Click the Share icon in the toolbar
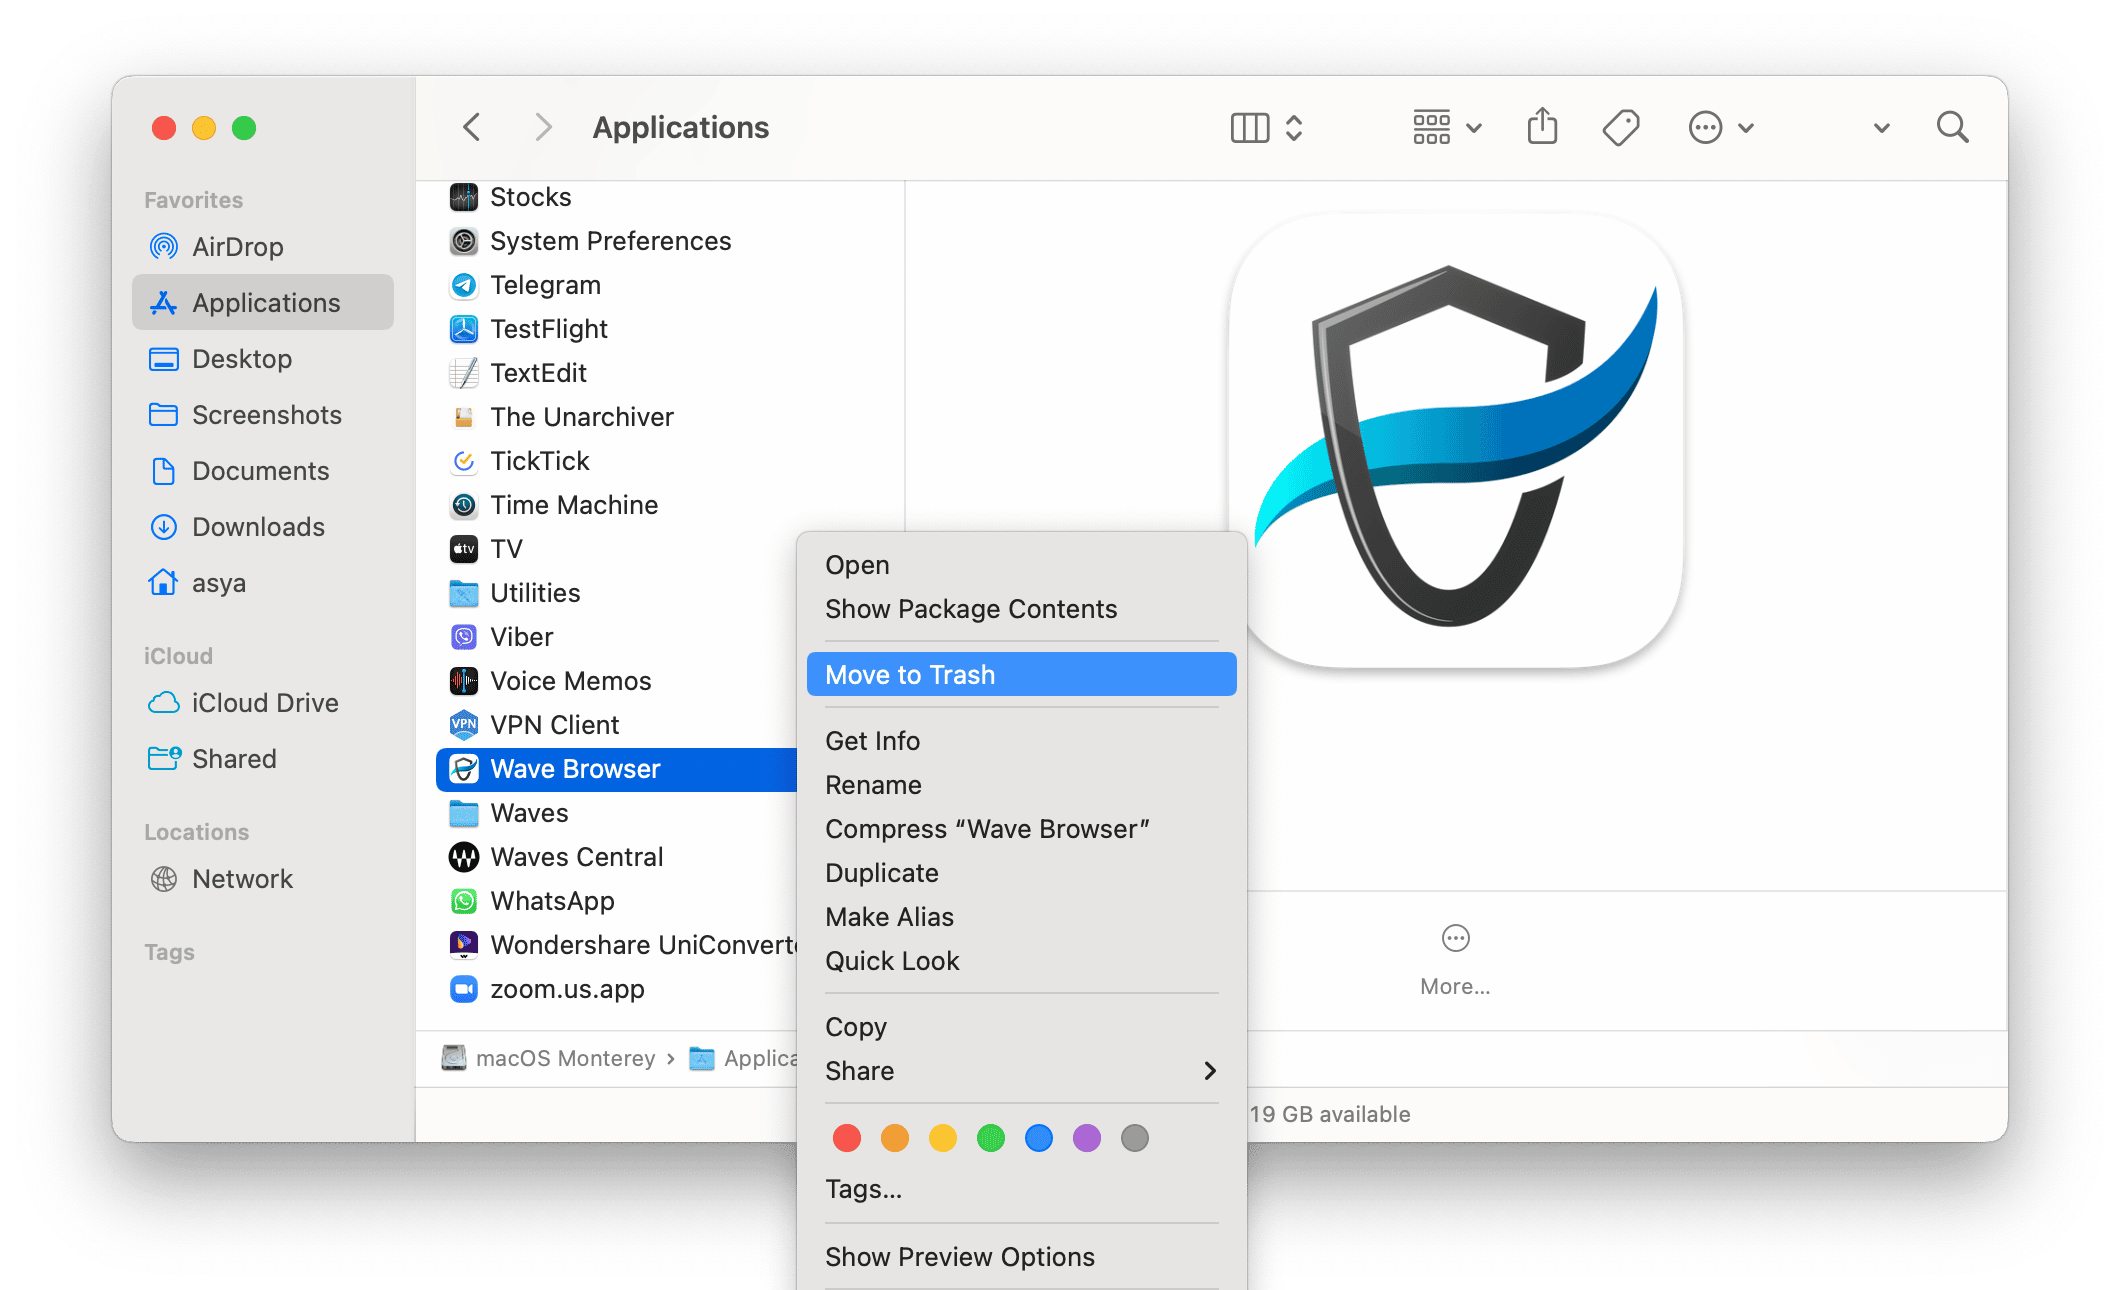The image size is (2120, 1290). click(1541, 127)
